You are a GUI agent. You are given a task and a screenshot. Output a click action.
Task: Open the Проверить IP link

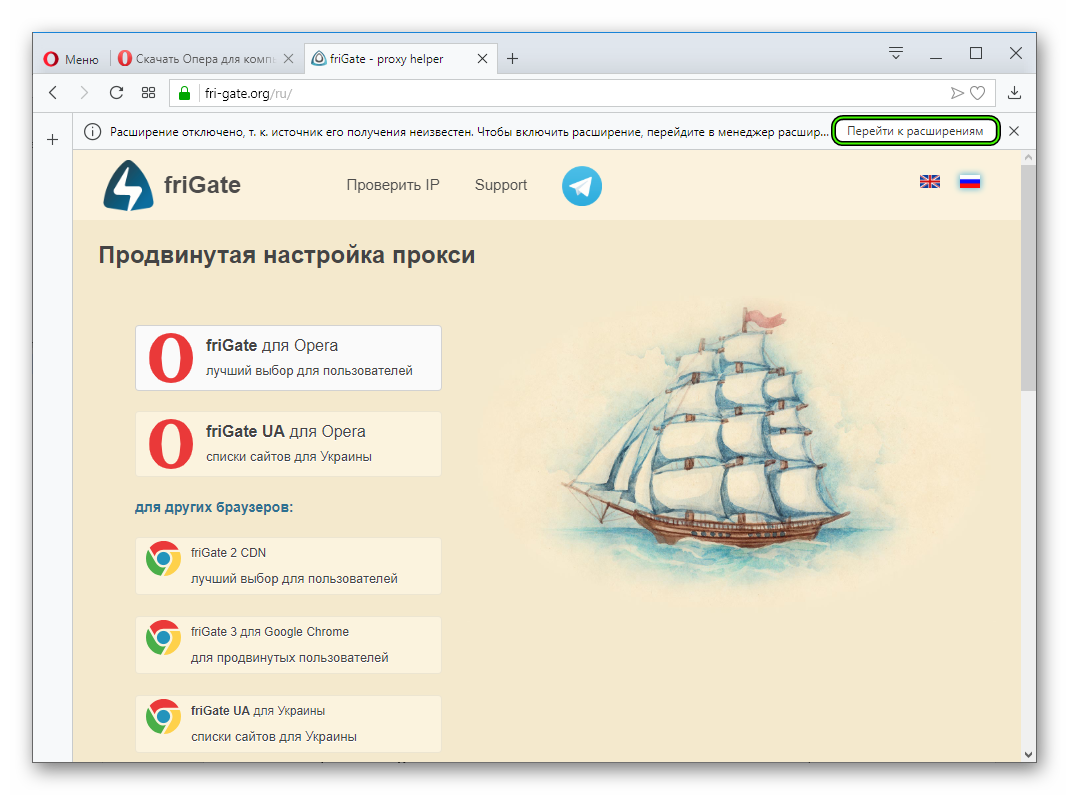tap(393, 185)
